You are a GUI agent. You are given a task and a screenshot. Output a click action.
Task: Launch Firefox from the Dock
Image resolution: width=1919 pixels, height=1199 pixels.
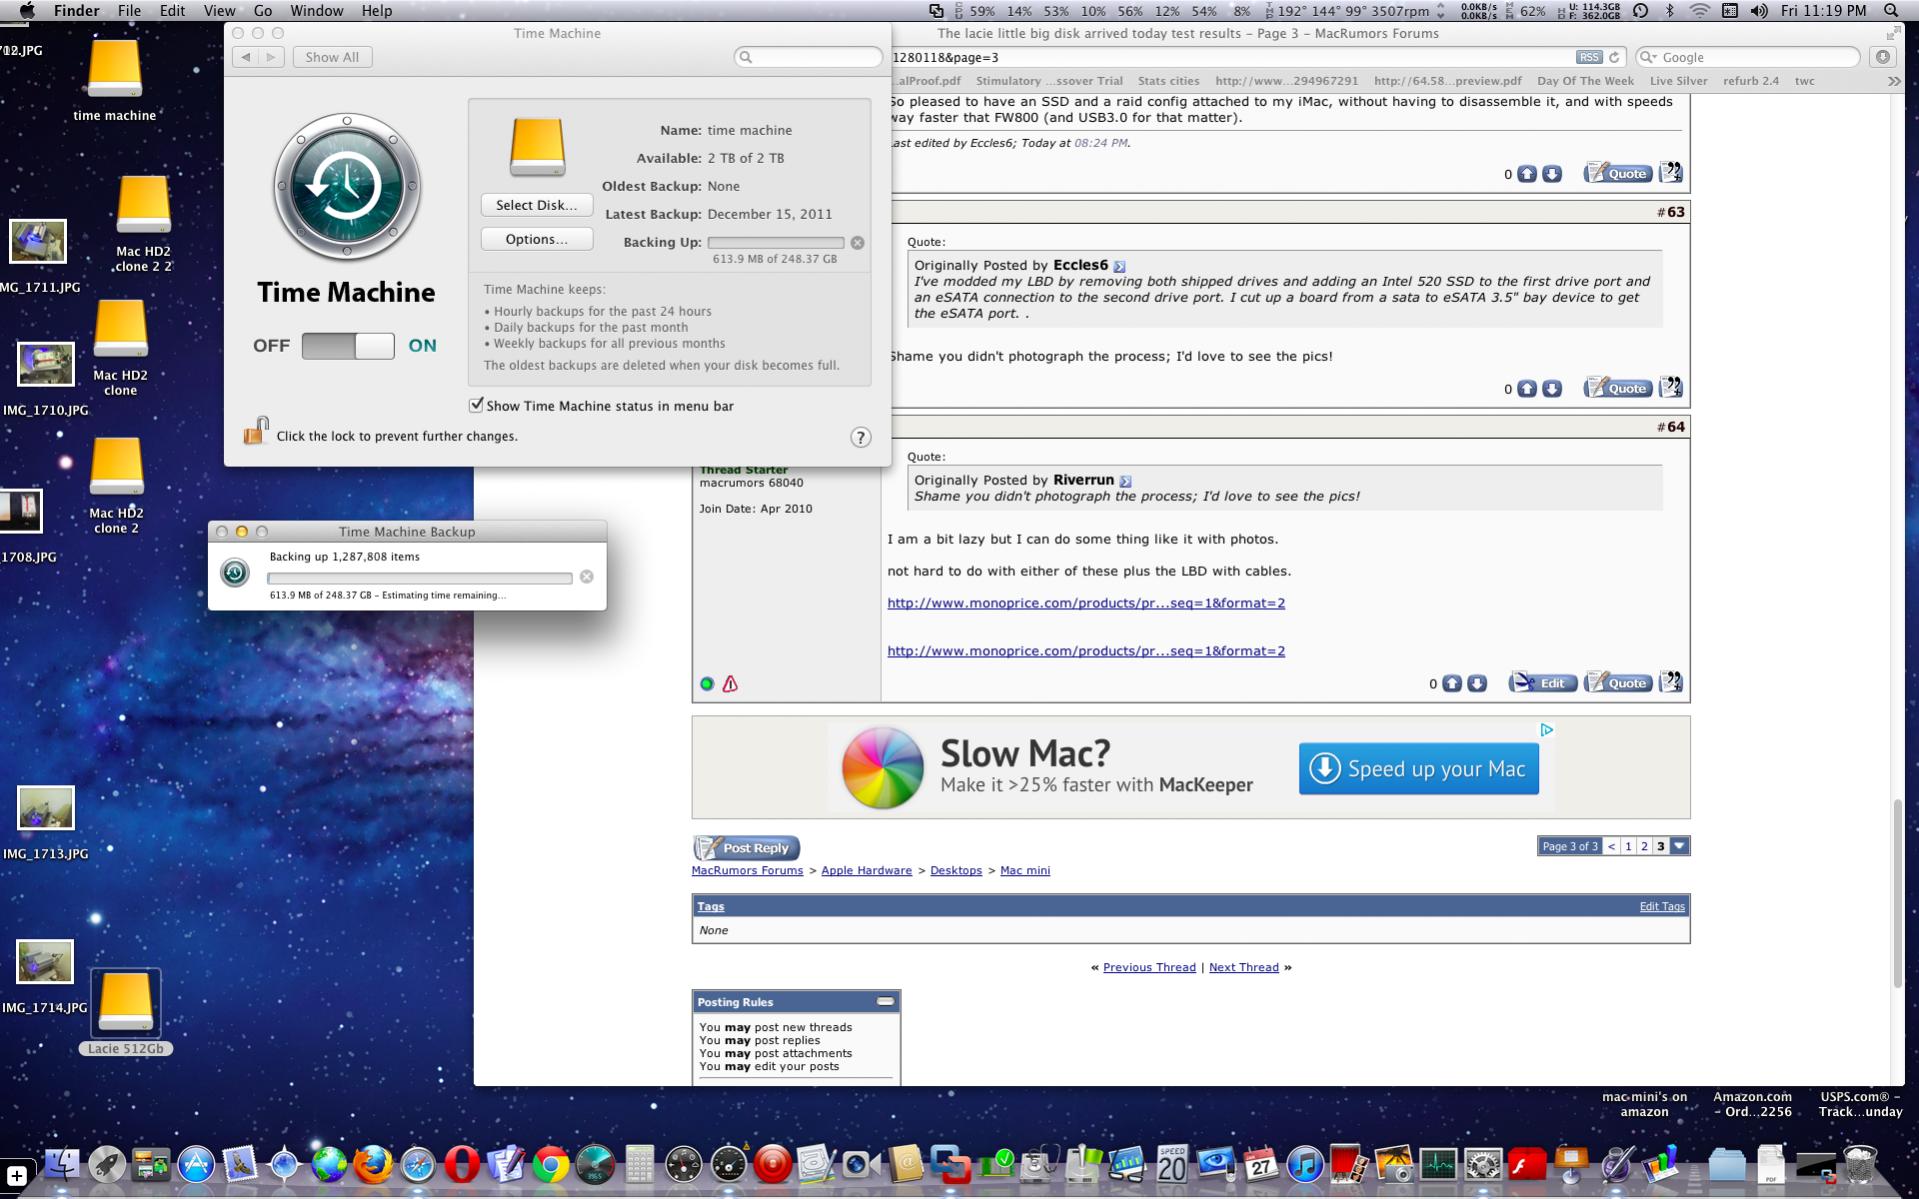[373, 1164]
